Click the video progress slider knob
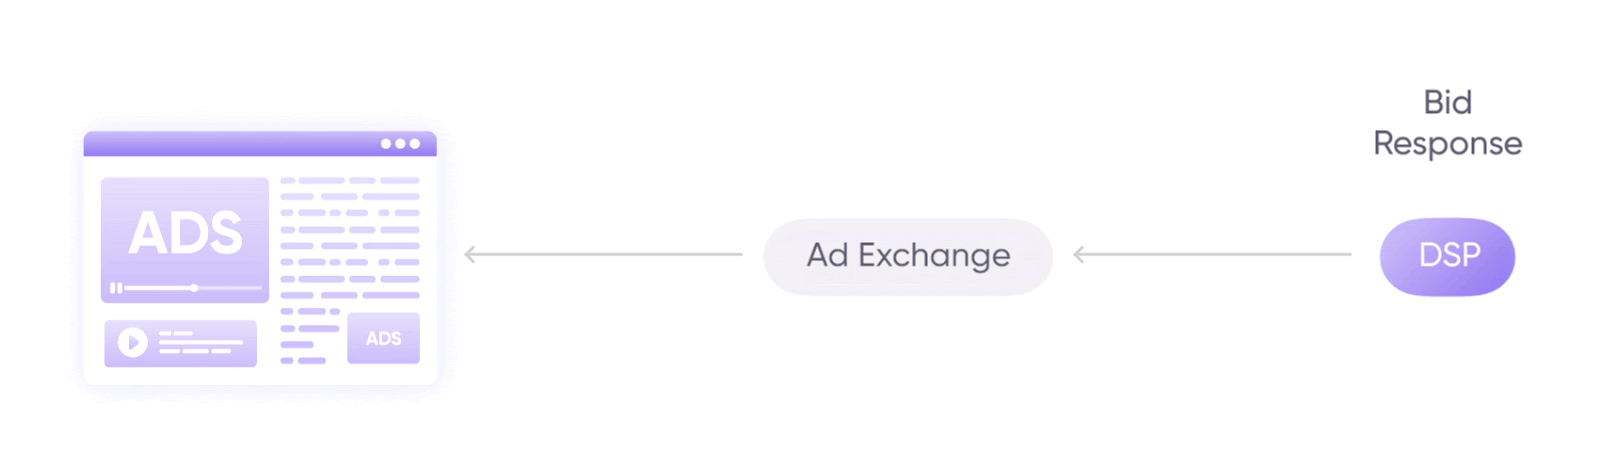 tap(194, 288)
